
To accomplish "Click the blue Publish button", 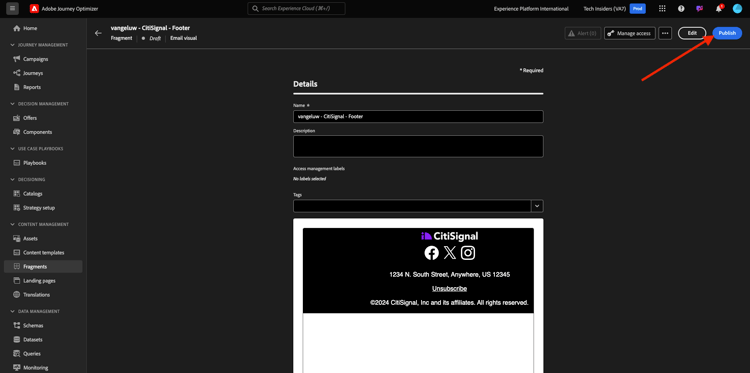I will [x=727, y=33].
